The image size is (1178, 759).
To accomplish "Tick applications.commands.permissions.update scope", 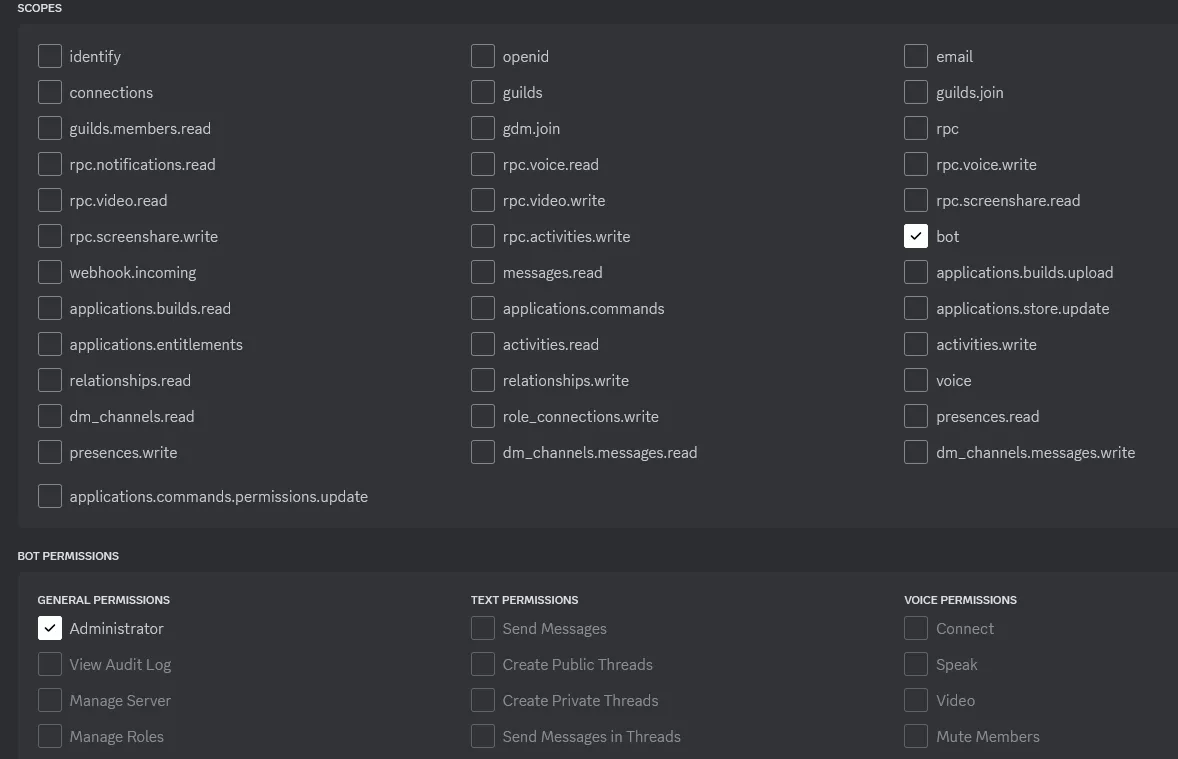I will point(50,496).
